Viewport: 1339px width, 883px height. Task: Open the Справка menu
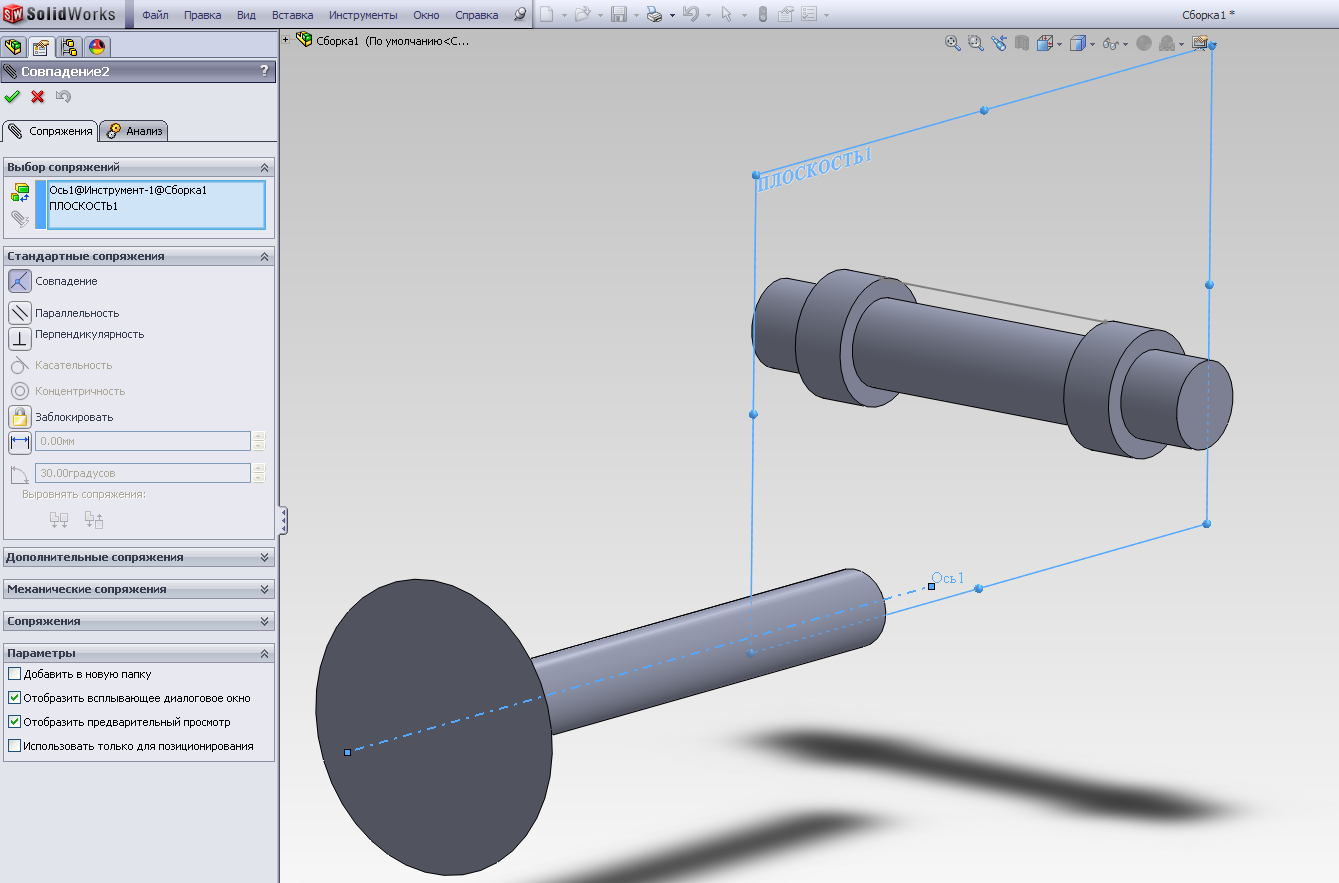click(x=477, y=15)
